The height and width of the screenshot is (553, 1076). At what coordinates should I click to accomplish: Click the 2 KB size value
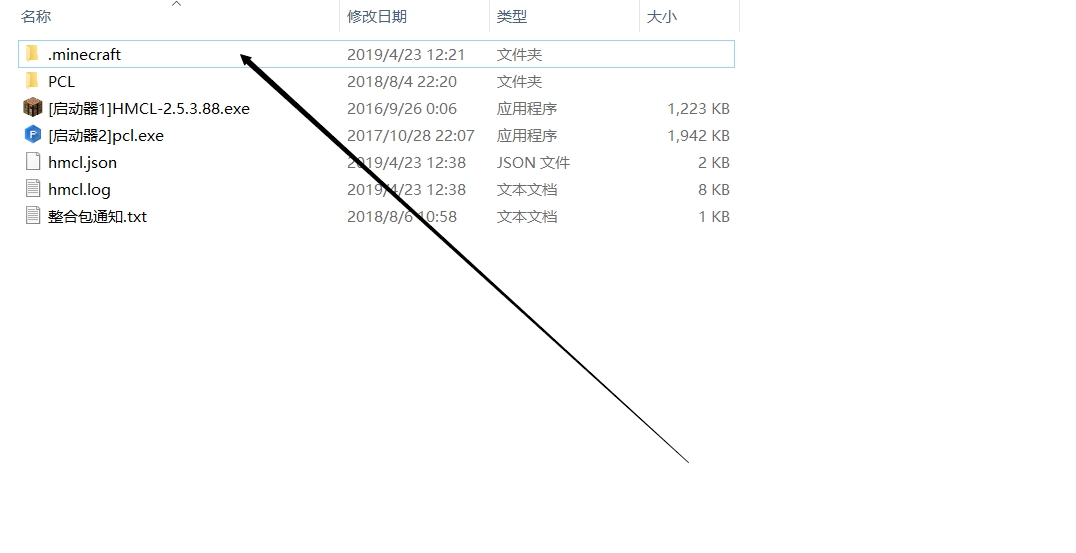[x=714, y=163]
